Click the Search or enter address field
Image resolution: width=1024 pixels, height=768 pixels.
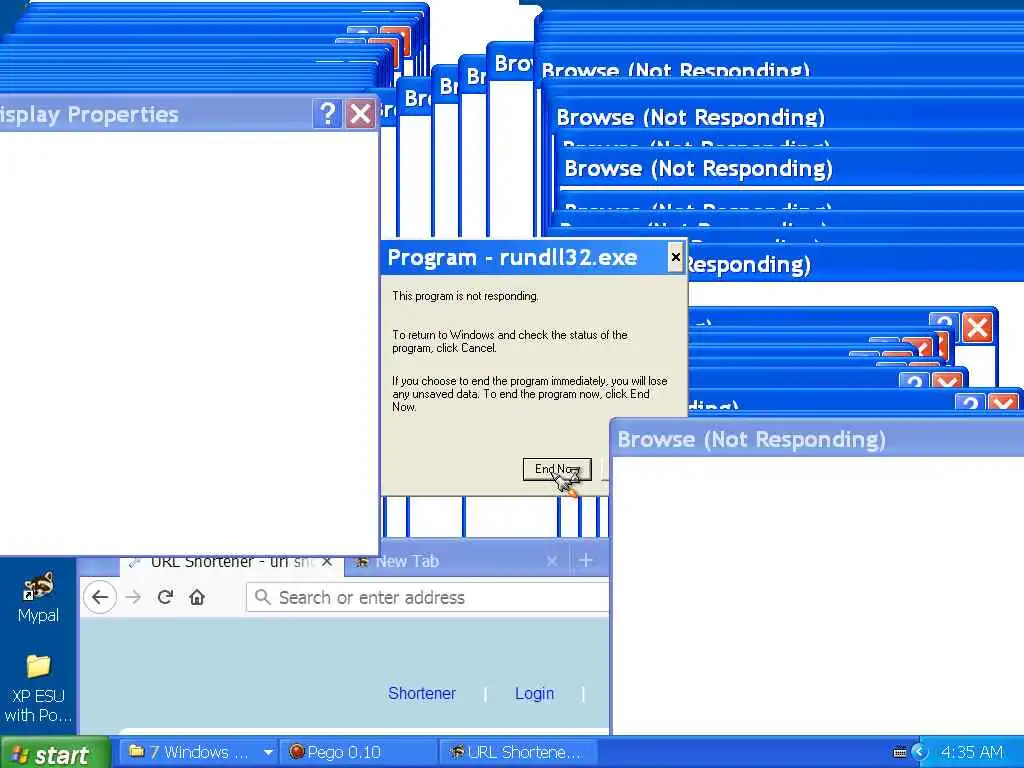pos(428,598)
